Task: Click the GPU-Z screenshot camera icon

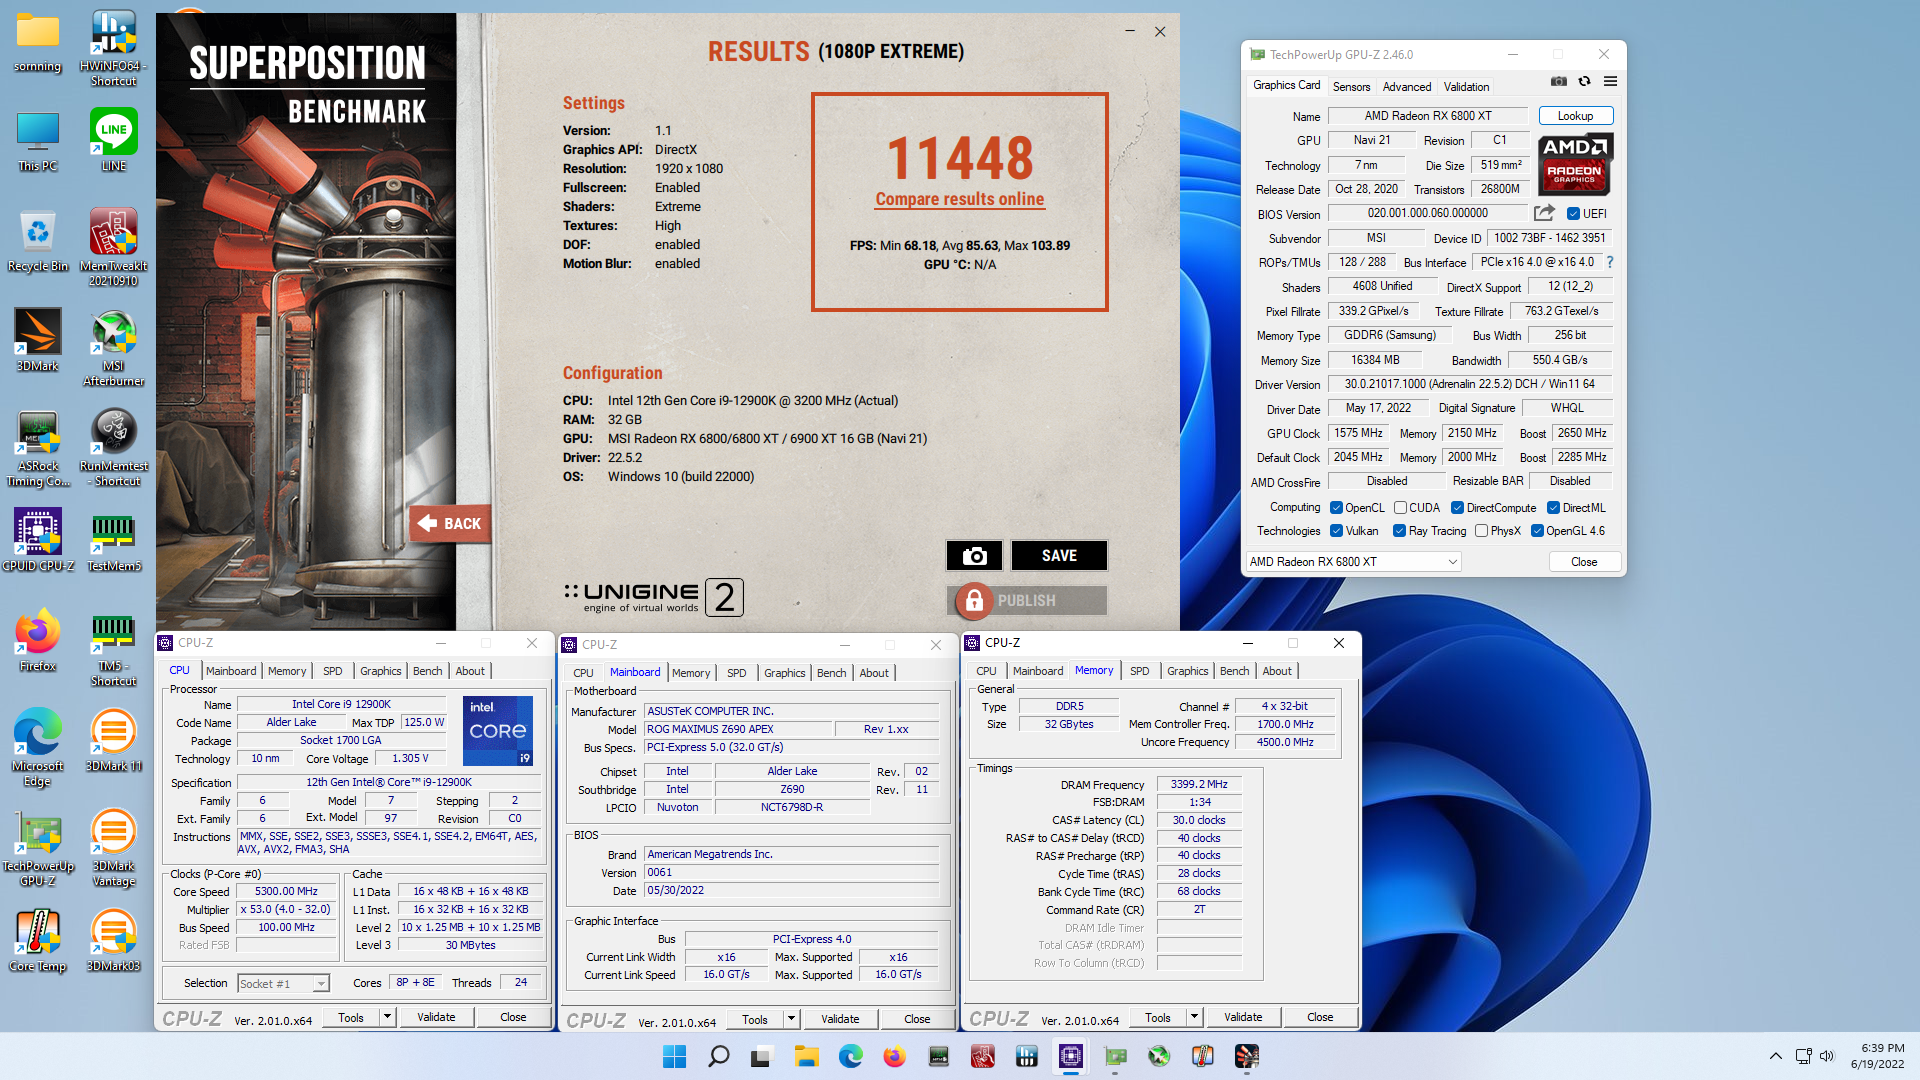Action: point(1558,81)
